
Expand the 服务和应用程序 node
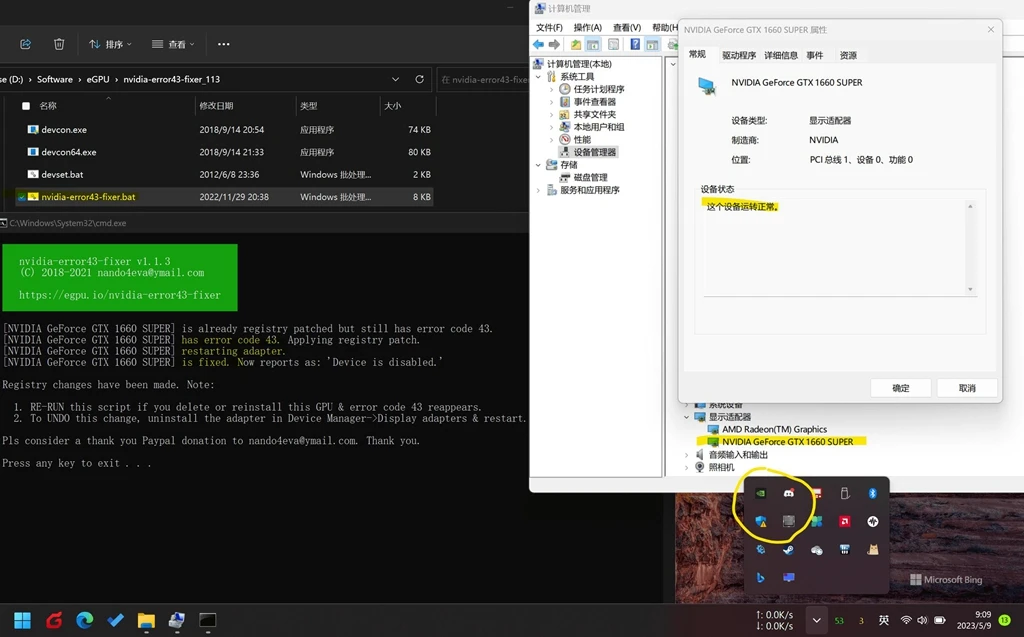pyautogui.click(x=538, y=190)
